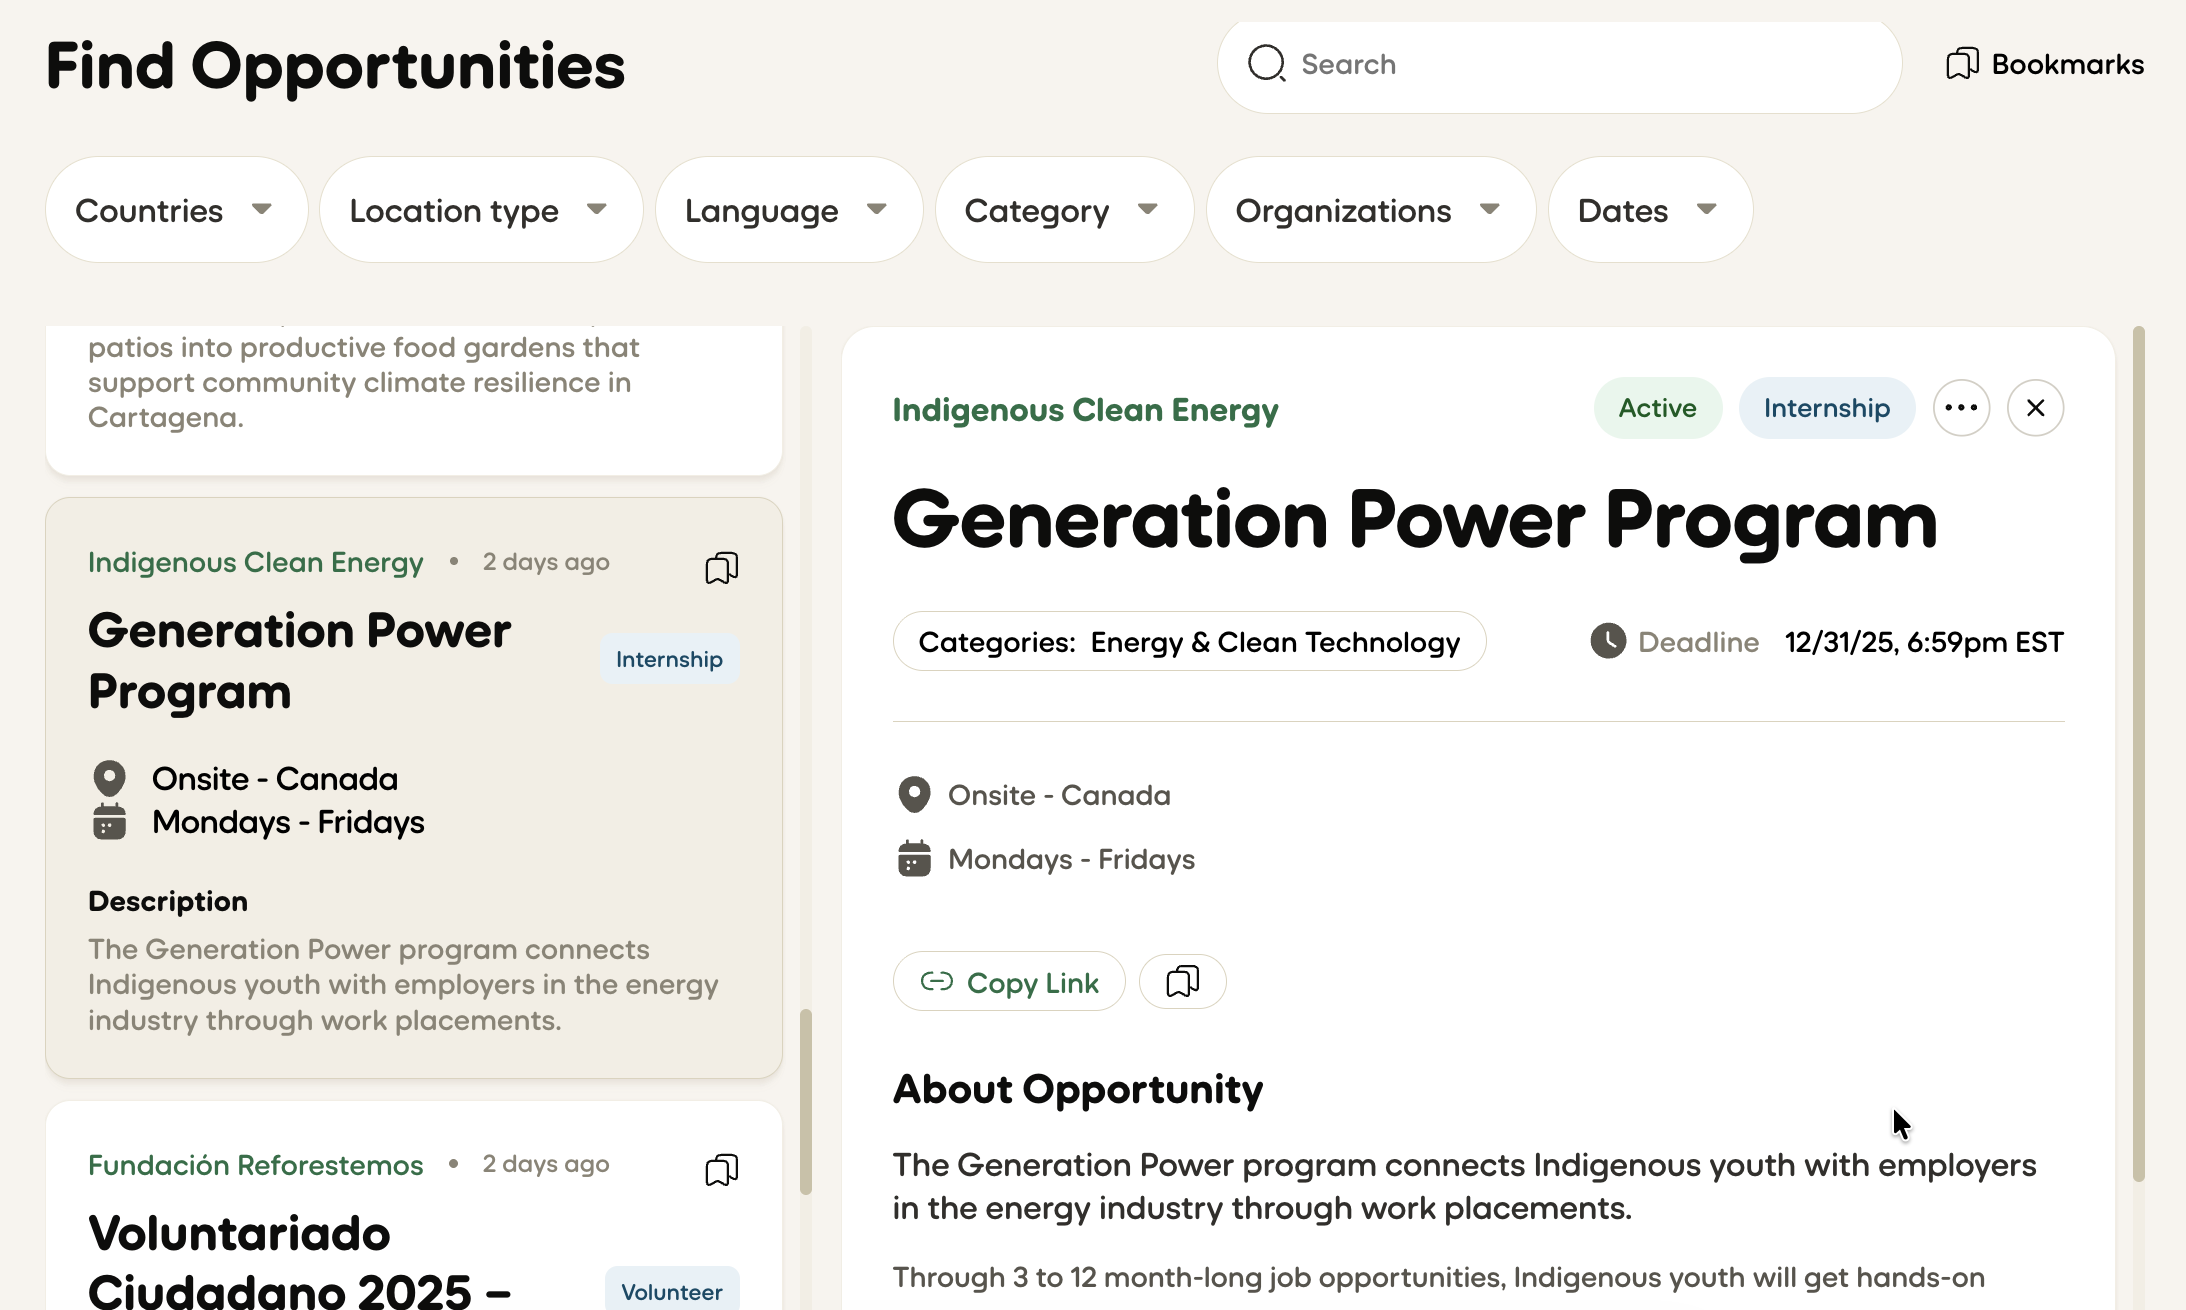Screen dimensions: 2186x1310
Task: Expand the Organizations filter
Action: [1369, 209]
